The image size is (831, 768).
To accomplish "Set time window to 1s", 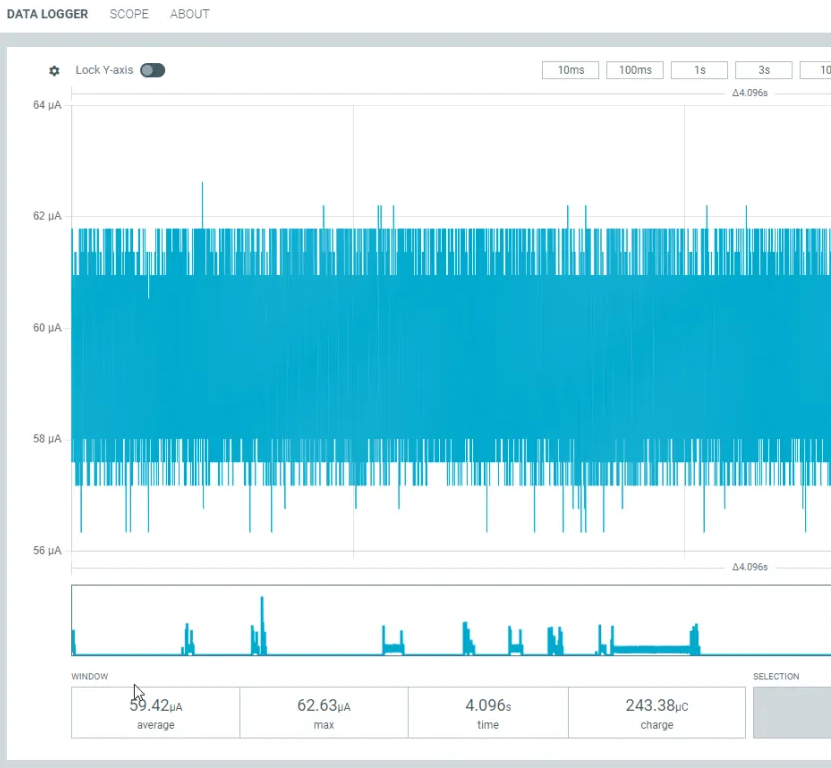I will click(700, 70).
